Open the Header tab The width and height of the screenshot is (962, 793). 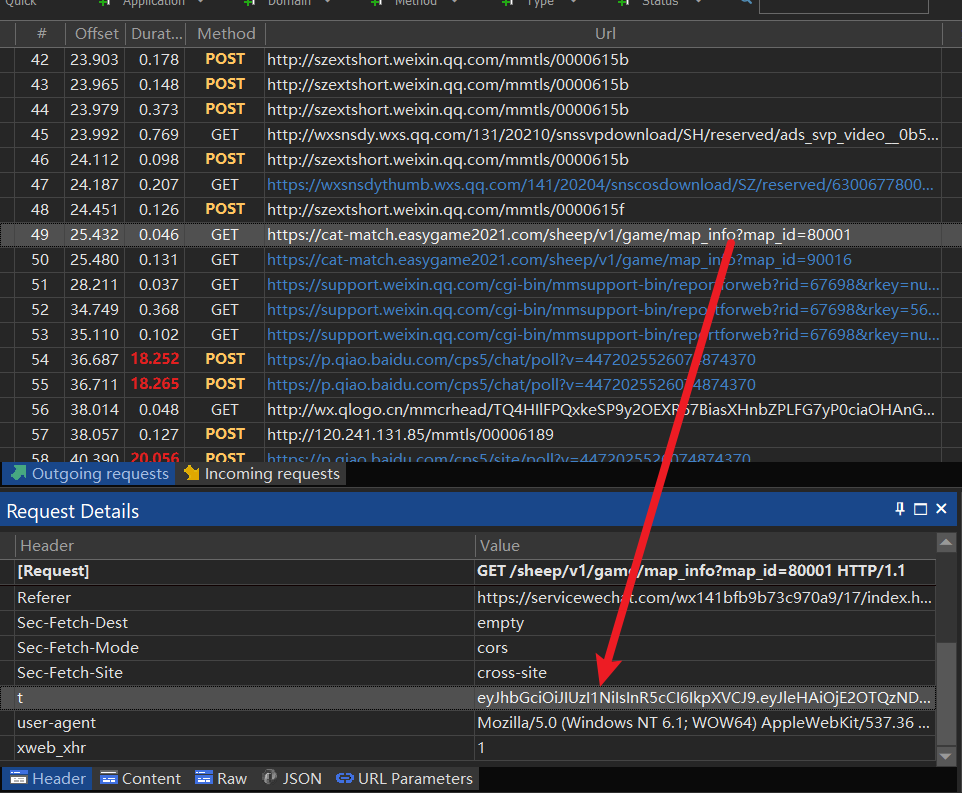click(47, 778)
